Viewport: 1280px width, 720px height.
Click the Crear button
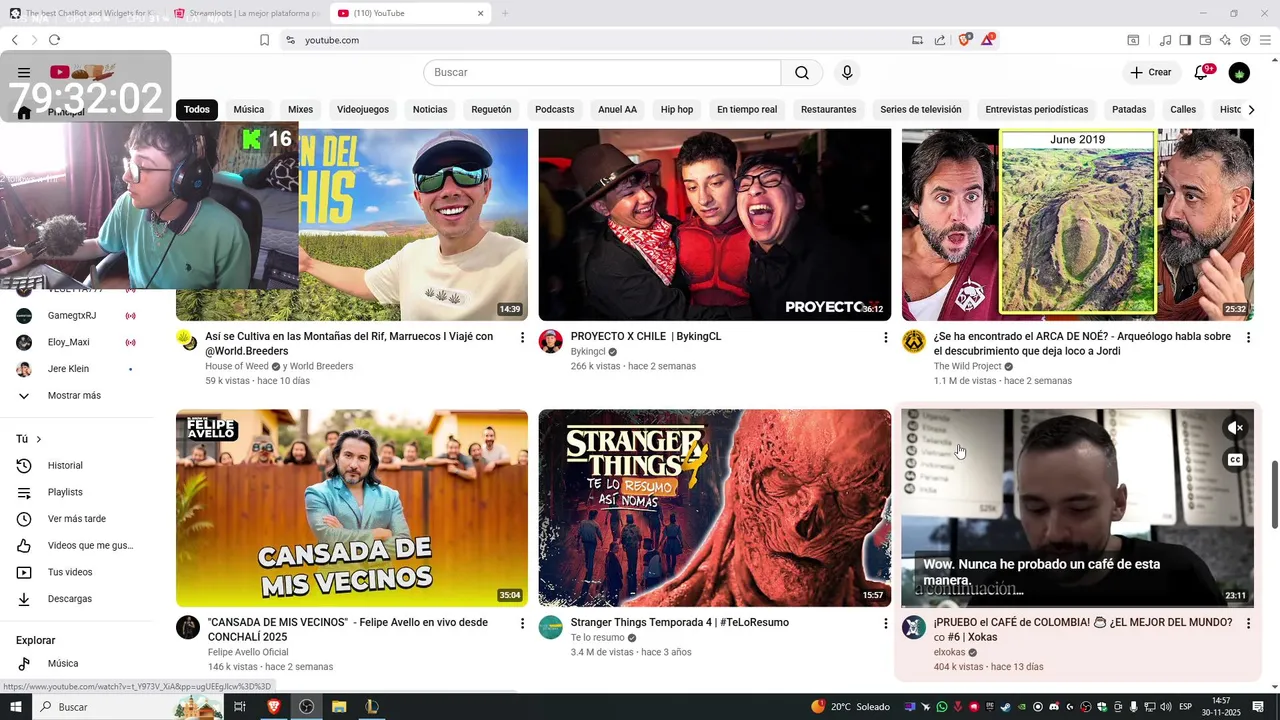coord(1151,72)
